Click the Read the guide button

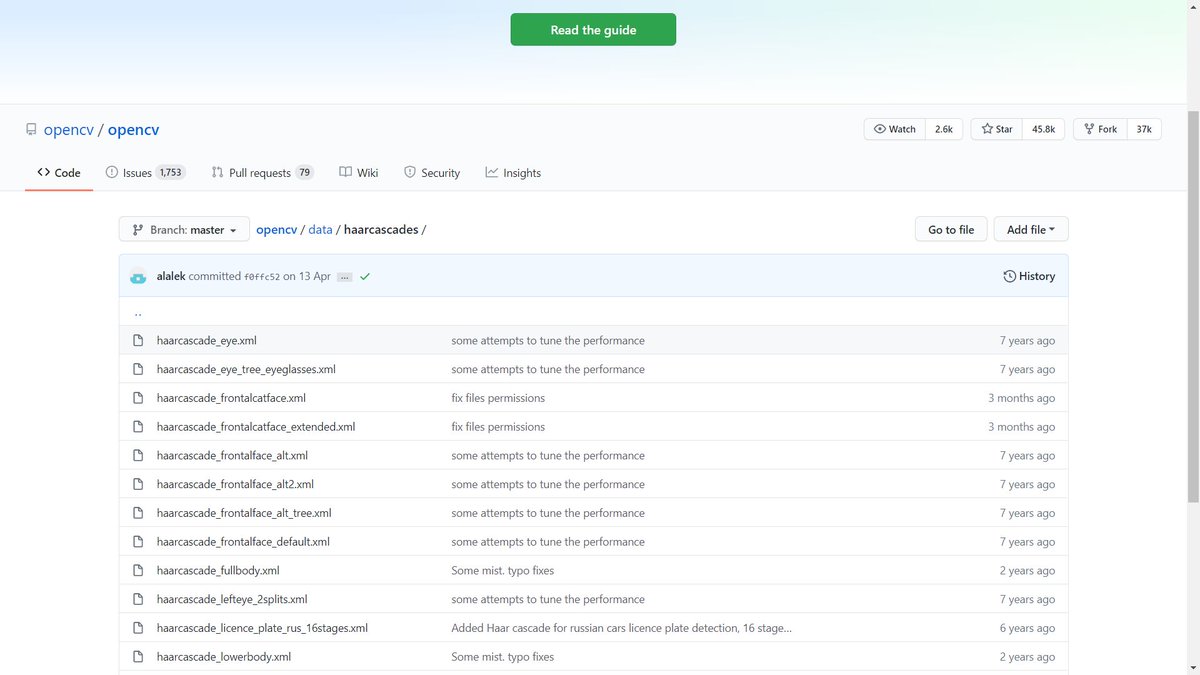pos(593,30)
